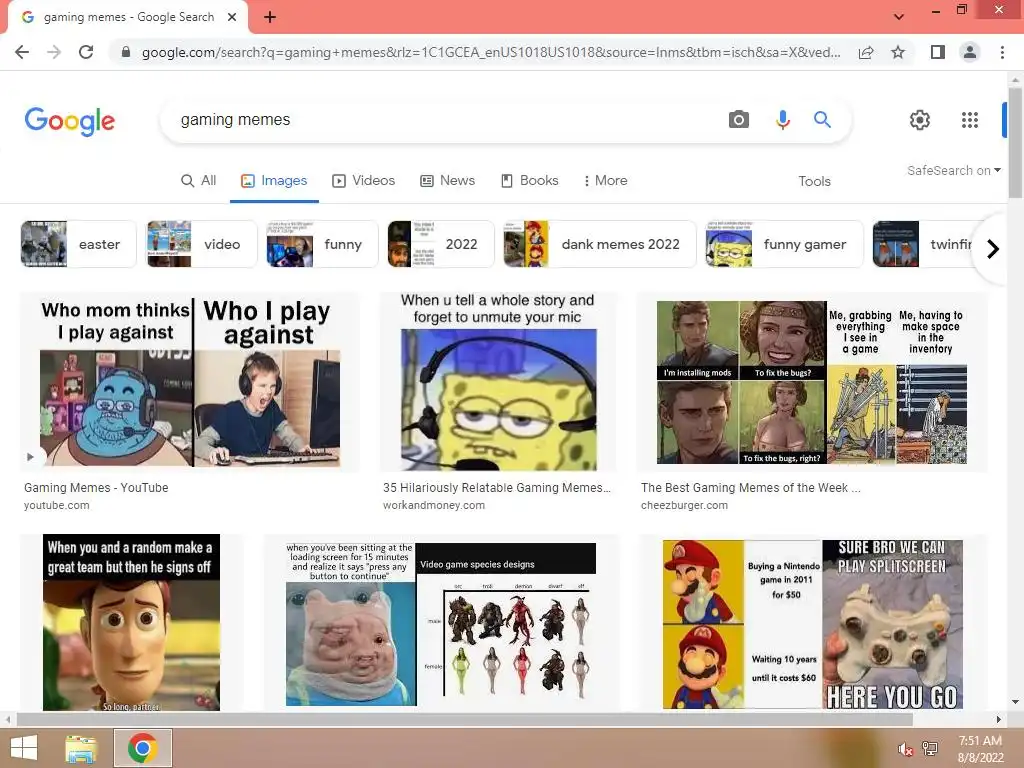This screenshot has height=768, width=1024.
Task: Filter by easter chip
Action: pos(78,244)
